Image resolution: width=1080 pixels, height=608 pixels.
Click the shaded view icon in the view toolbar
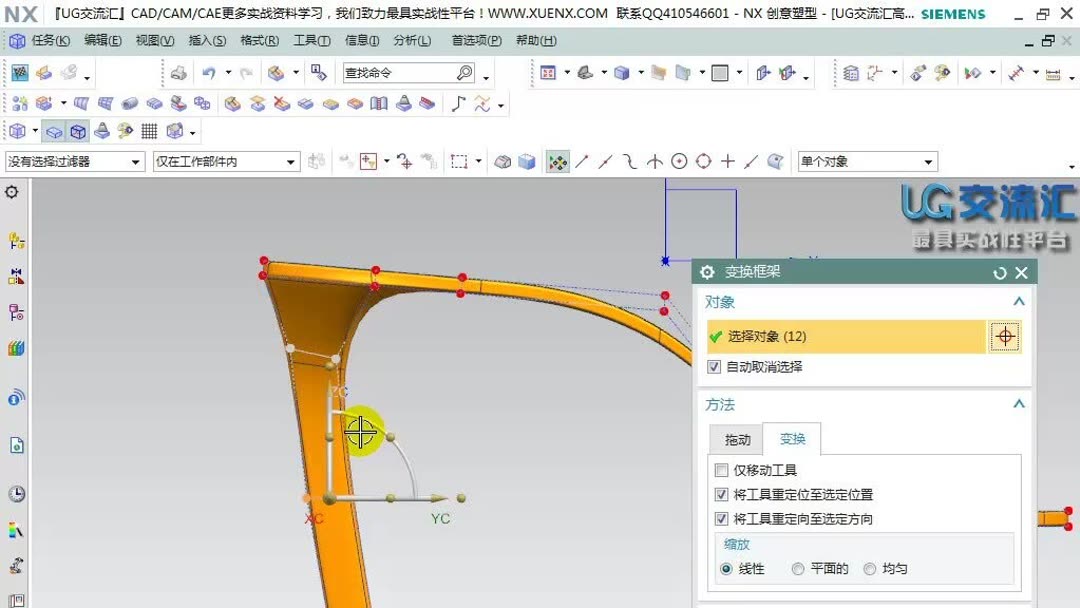click(x=55, y=131)
